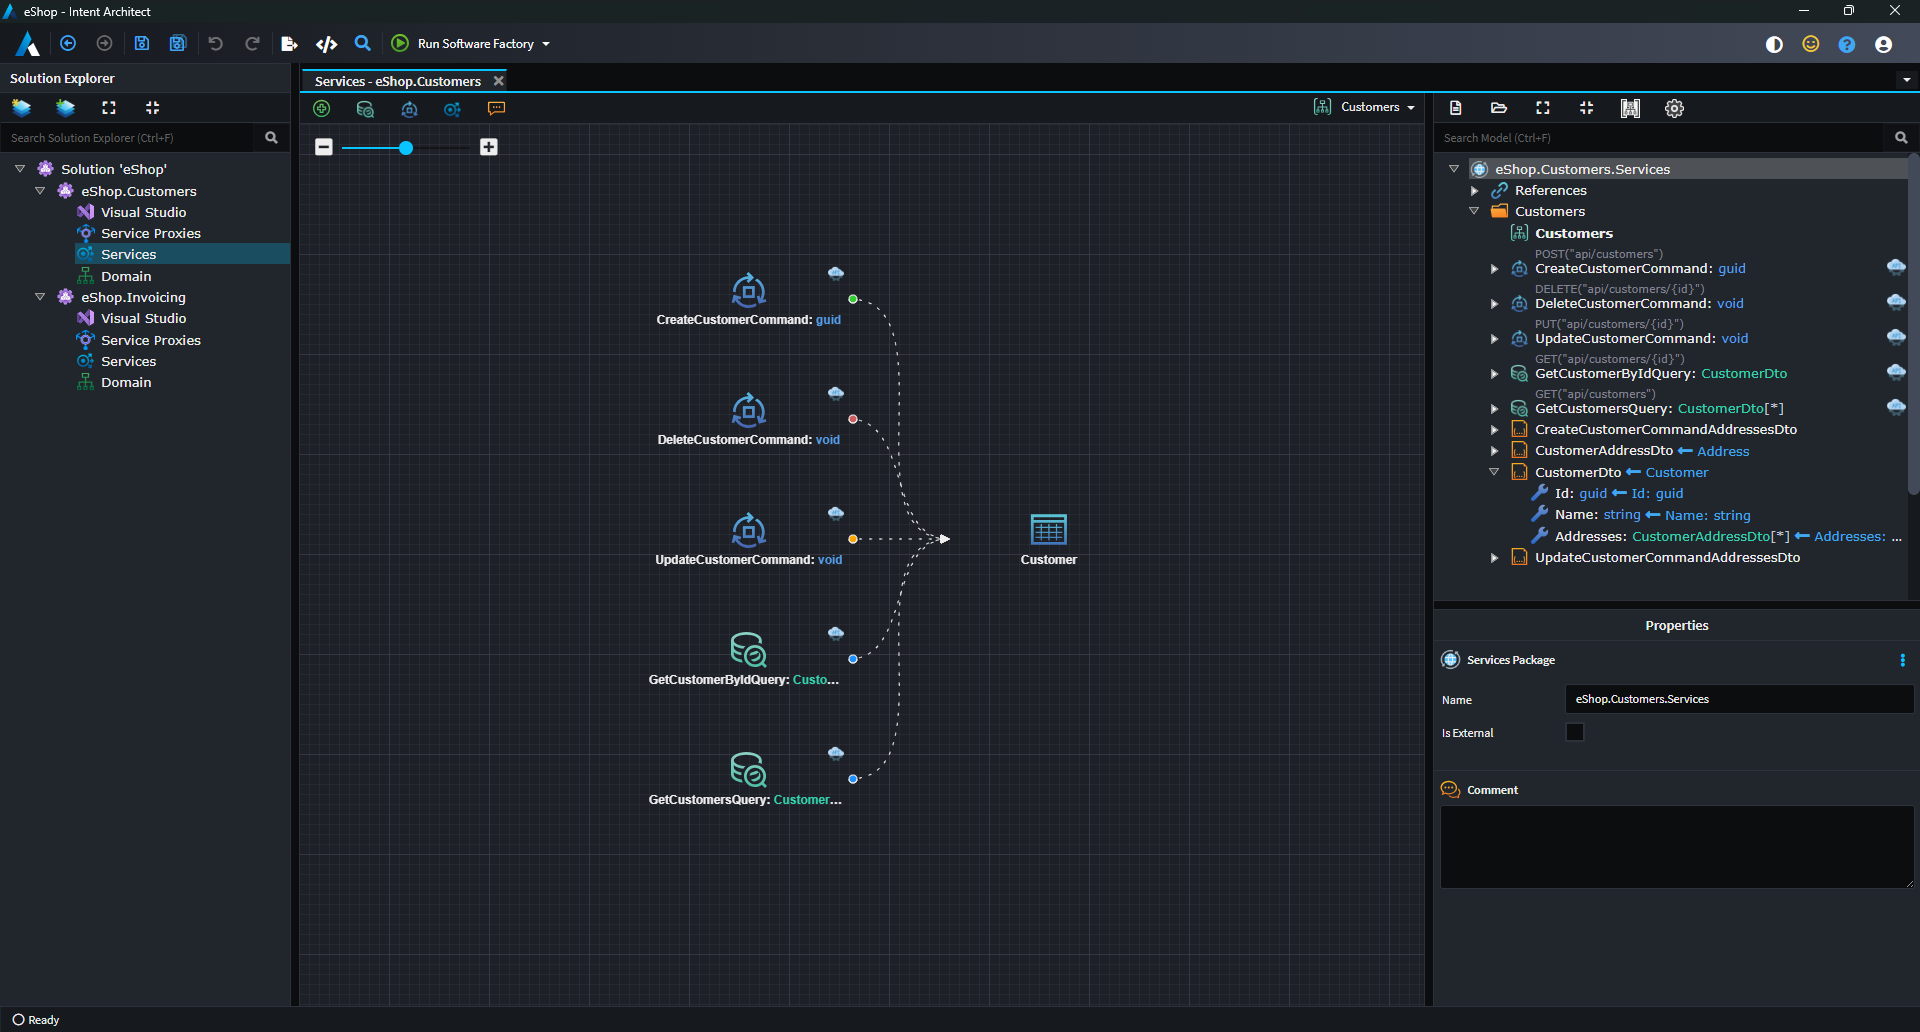
Task: Collapse all in Solution Explorer
Action: (152, 108)
